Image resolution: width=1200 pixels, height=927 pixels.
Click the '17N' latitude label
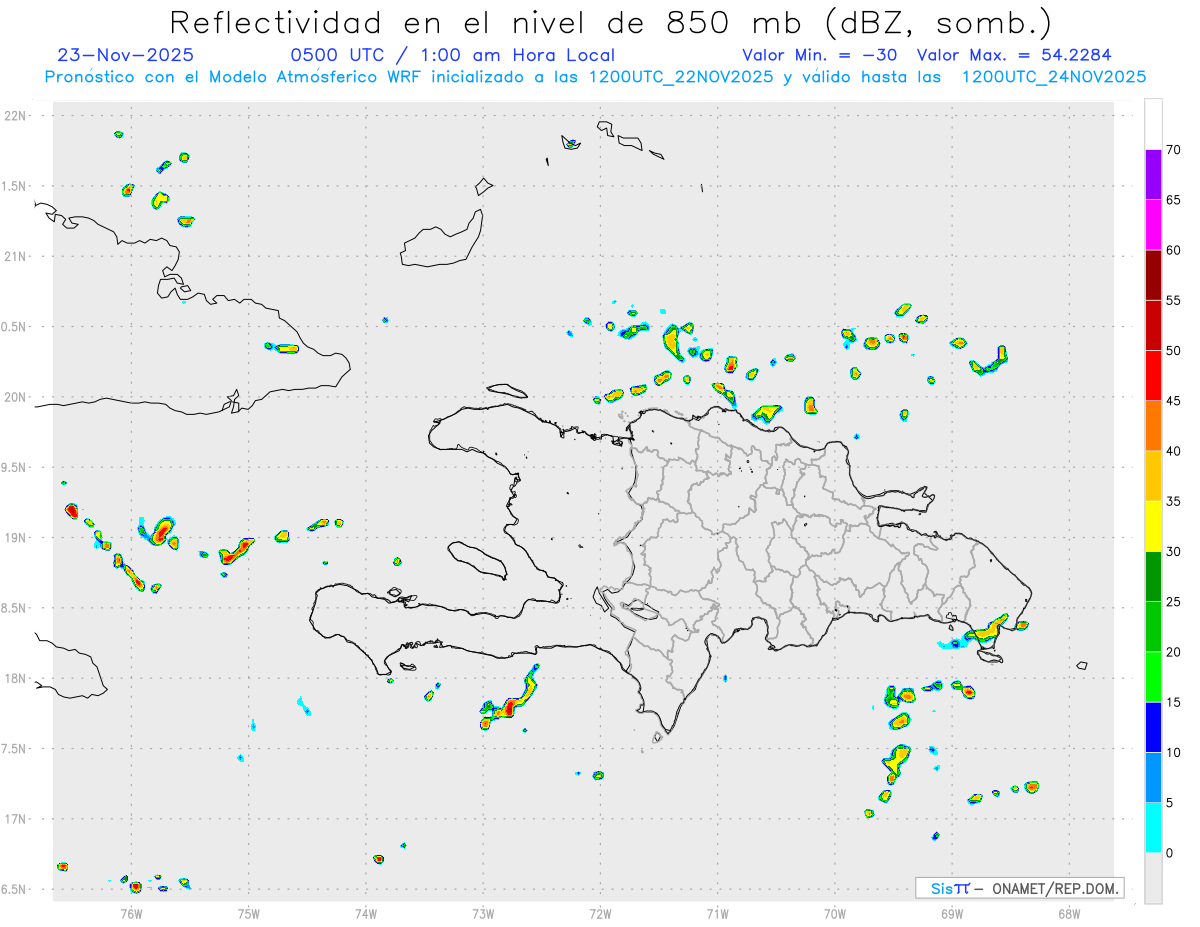[x=17, y=819]
